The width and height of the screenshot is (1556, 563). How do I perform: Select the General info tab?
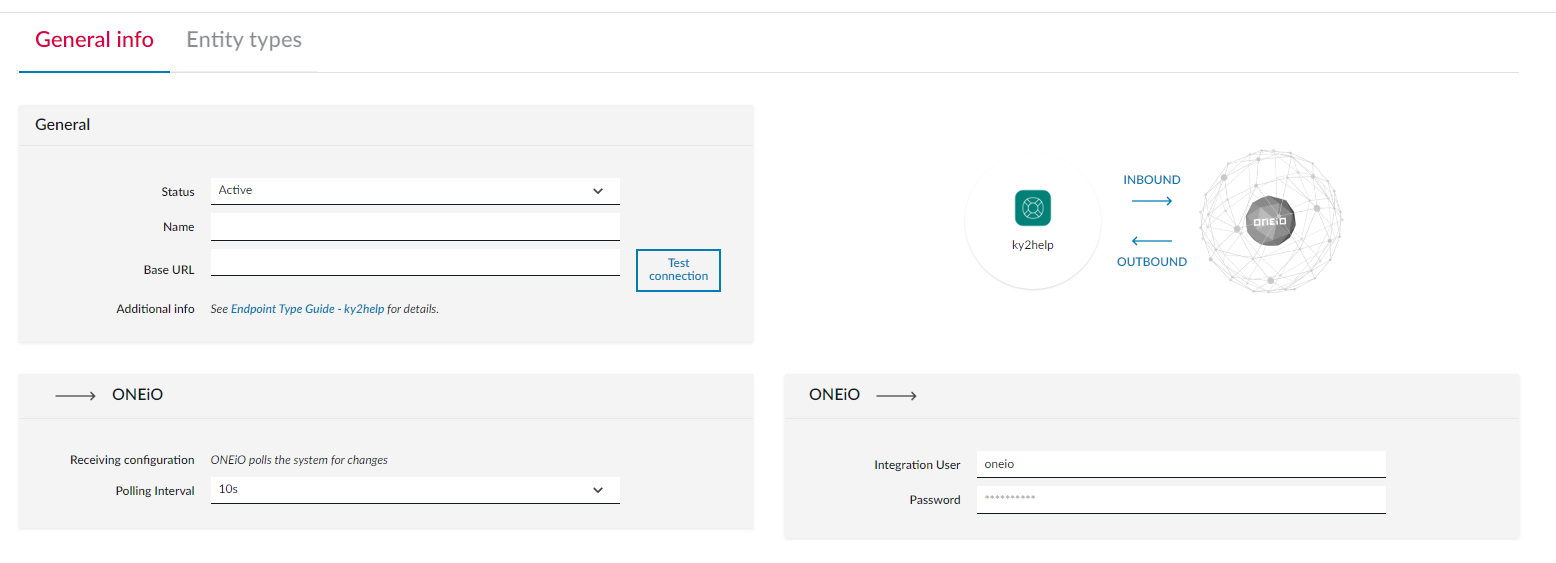click(x=94, y=40)
